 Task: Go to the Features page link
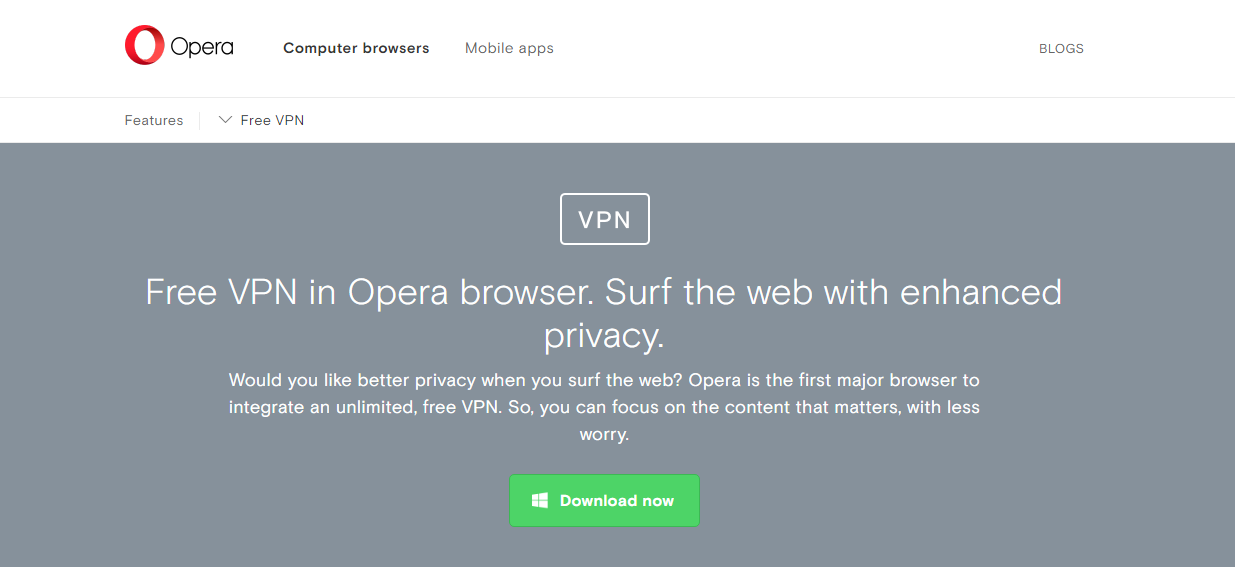(x=154, y=120)
